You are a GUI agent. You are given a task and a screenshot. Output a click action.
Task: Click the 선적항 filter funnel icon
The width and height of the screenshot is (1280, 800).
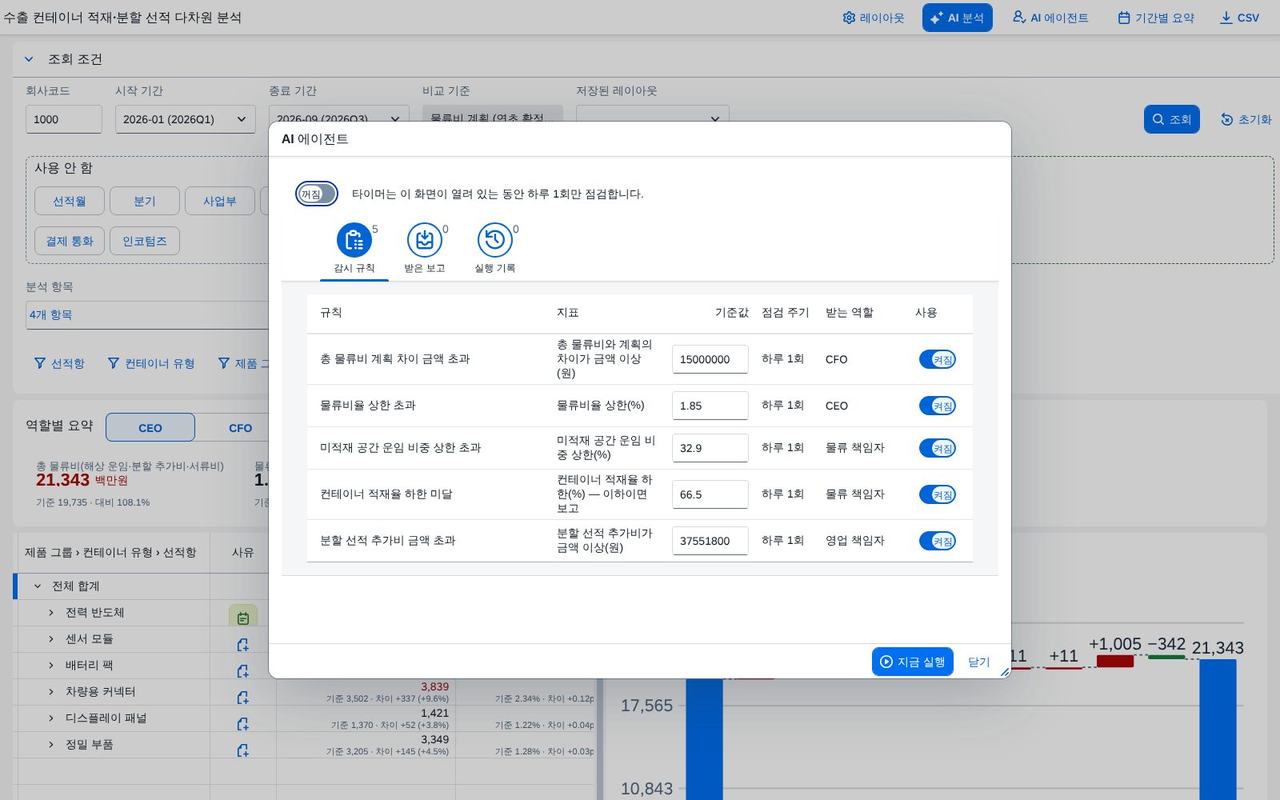40,363
